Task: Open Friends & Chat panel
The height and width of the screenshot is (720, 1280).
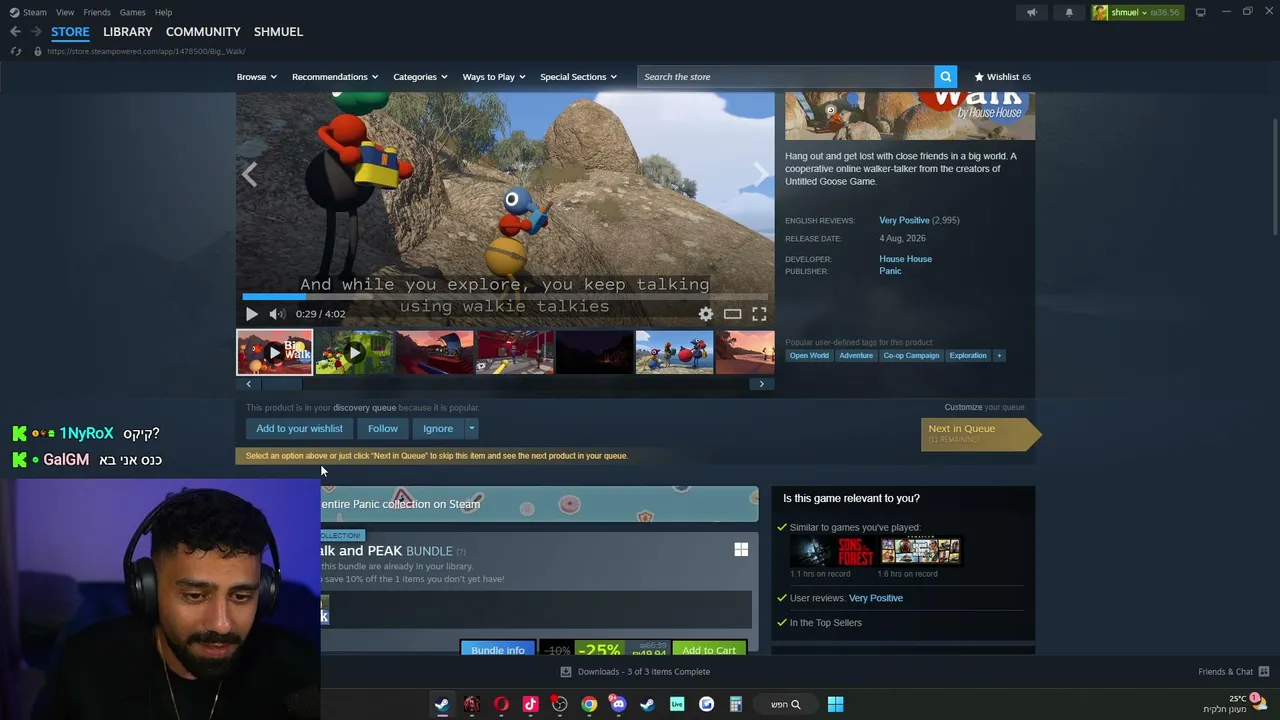Action: (1233, 672)
